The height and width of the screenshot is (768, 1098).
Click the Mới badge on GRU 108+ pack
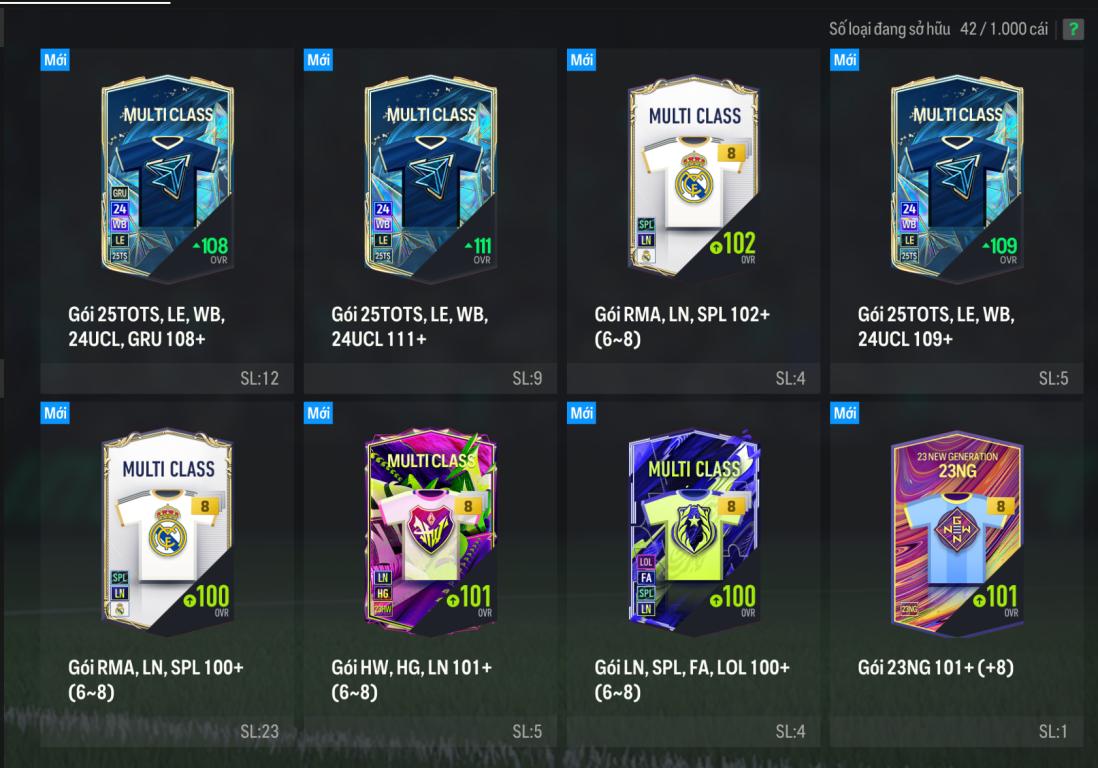pos(55,60)
